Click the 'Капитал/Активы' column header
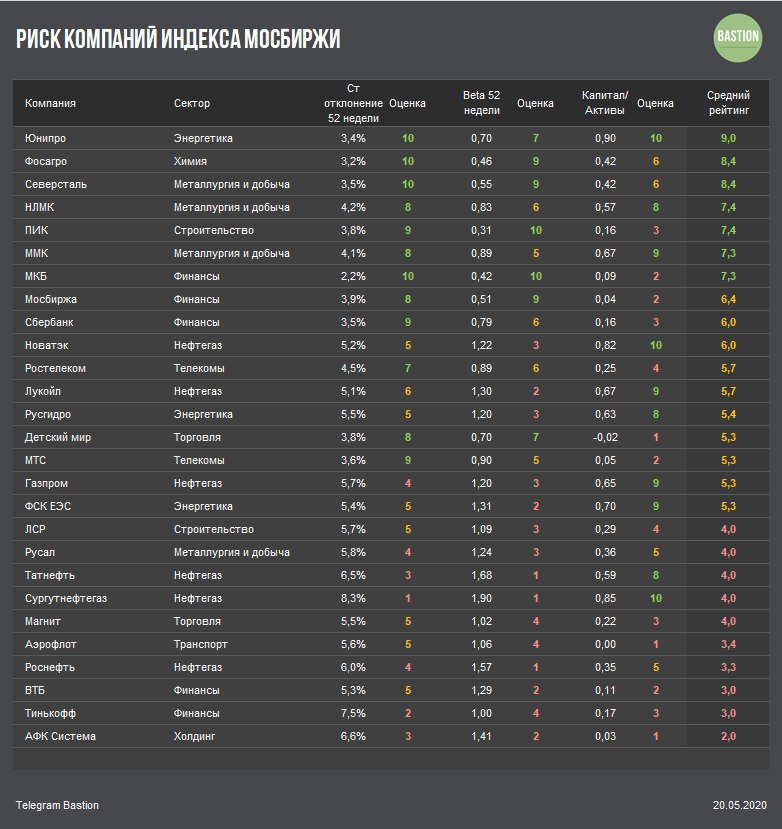The image size is (782, 829). (605, 103)
